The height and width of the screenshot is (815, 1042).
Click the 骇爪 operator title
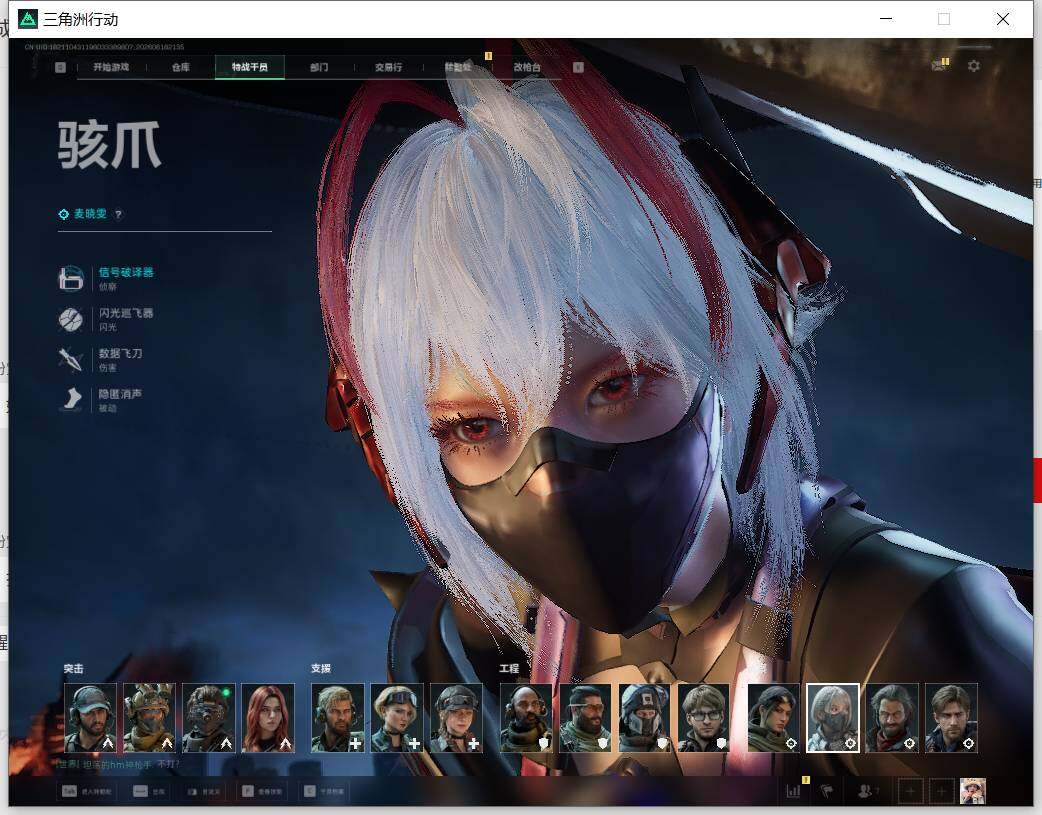pos(110,145)
